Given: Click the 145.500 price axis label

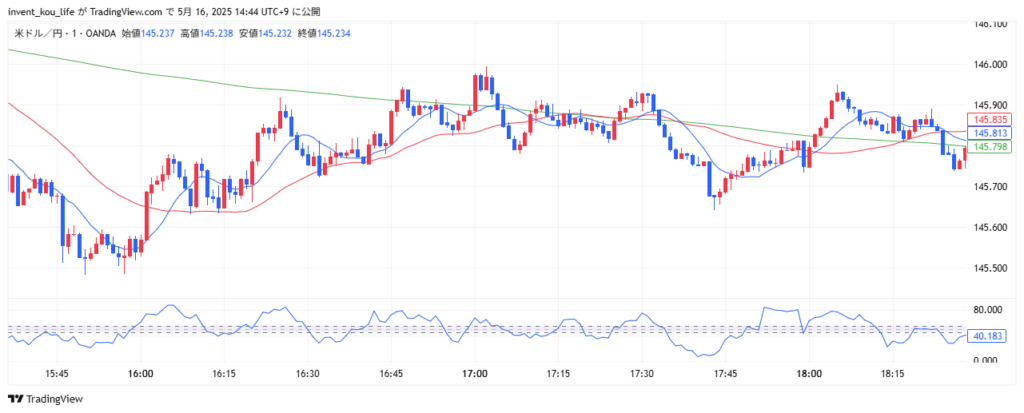Looking at the screenshot, I should [990, 268].
